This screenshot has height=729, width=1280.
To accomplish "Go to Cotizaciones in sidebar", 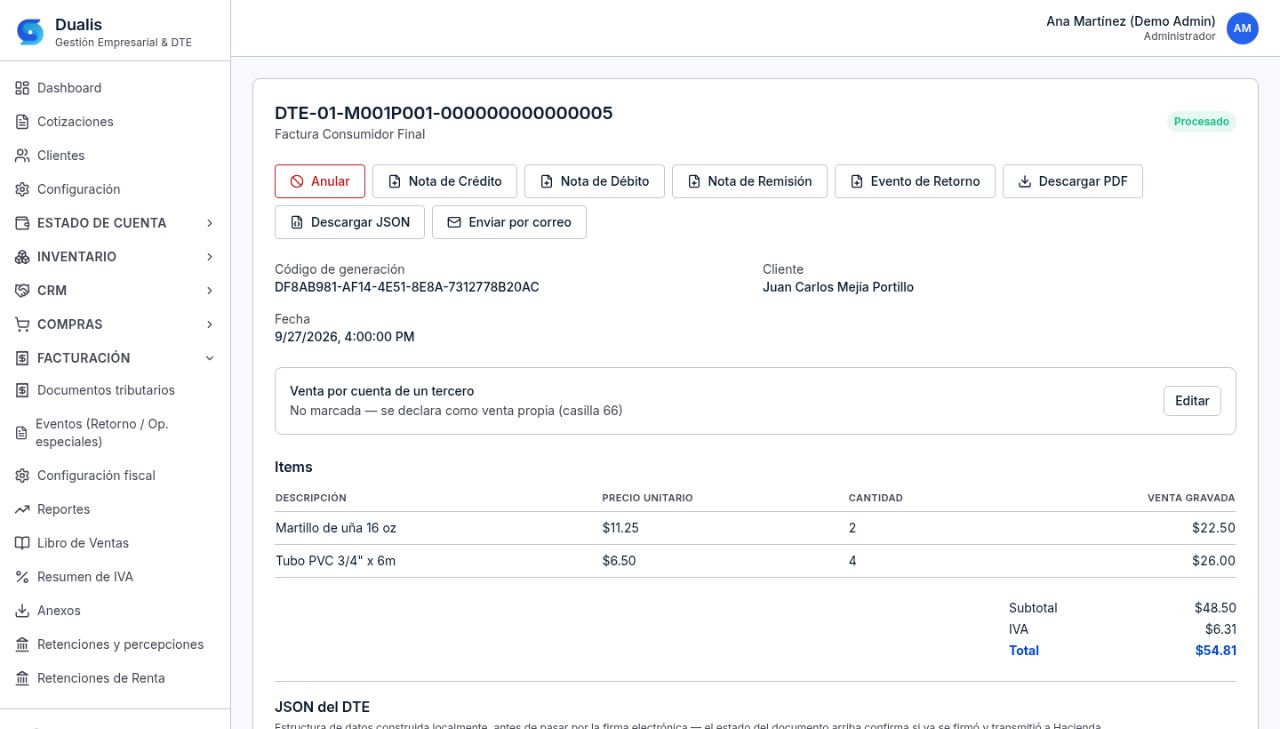I will tap(115, 122).
